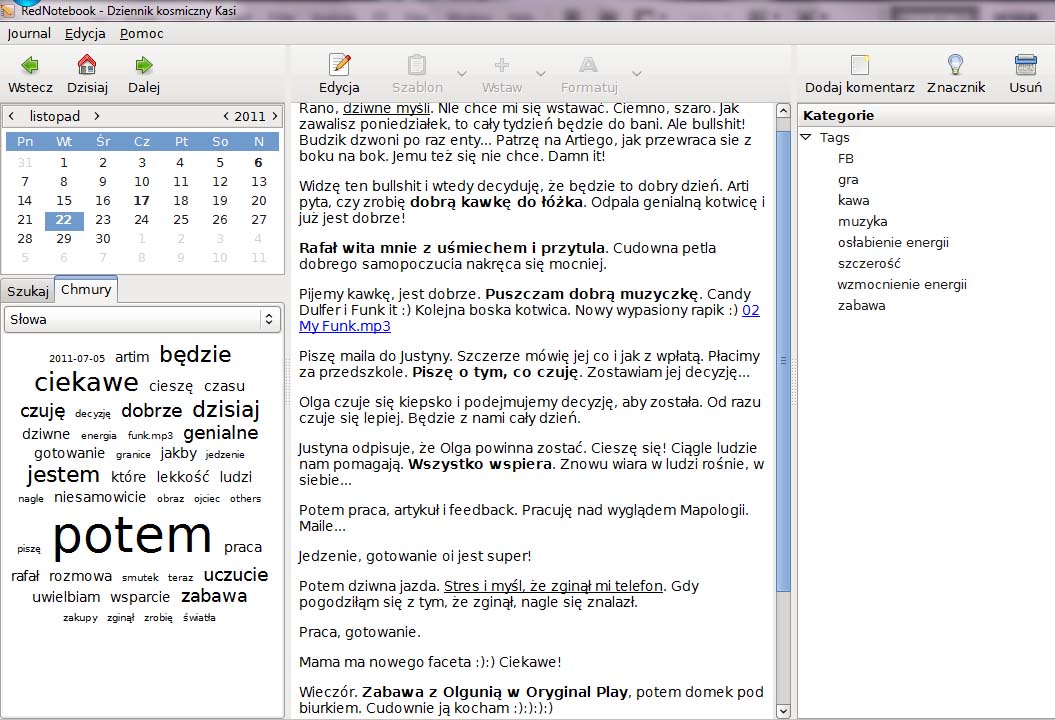Open the Słowa cloud type dropdown
Screen dimensions: 1055x720
[141, 319]
